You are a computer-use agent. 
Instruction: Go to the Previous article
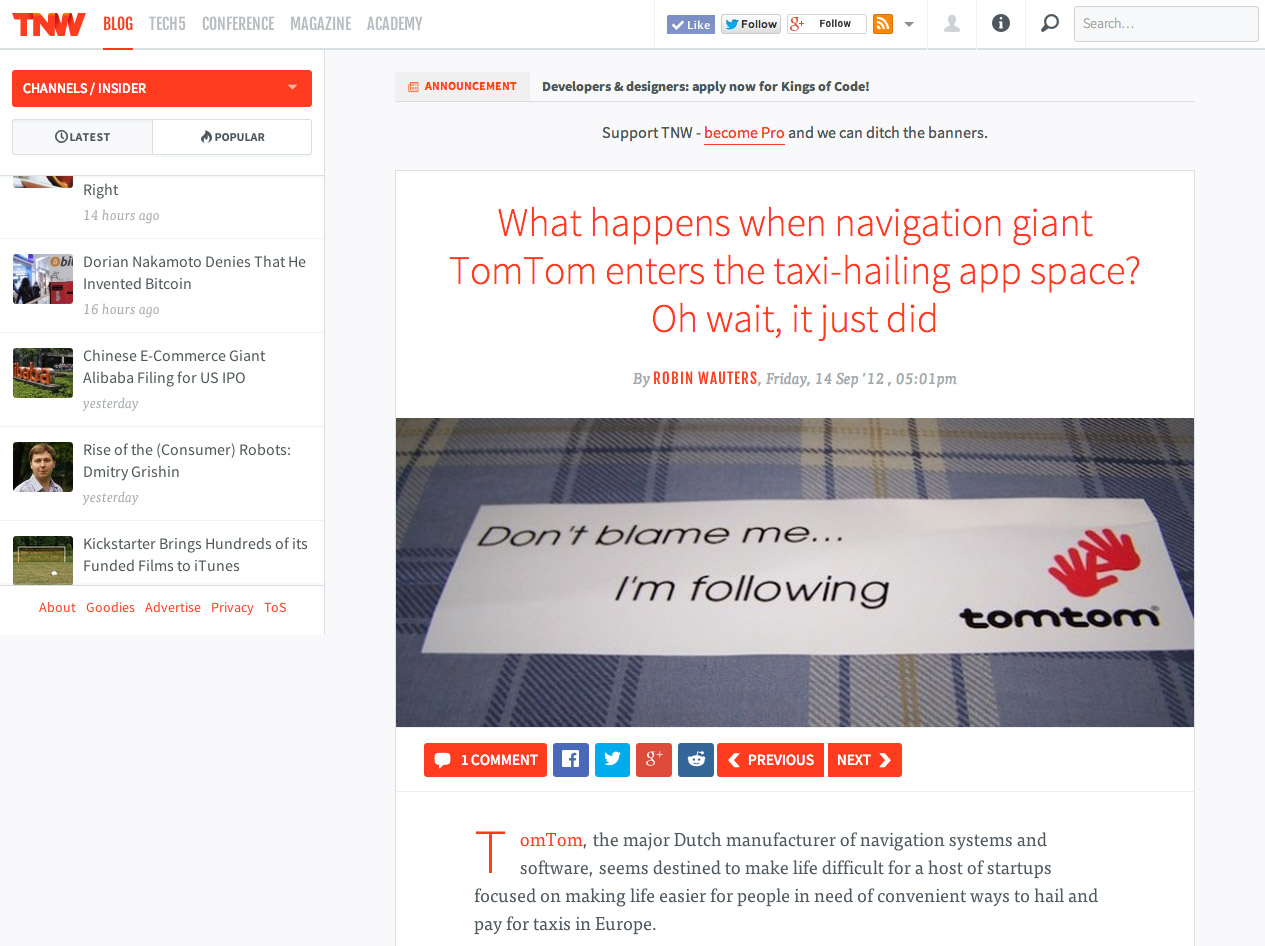coord(770,760)
